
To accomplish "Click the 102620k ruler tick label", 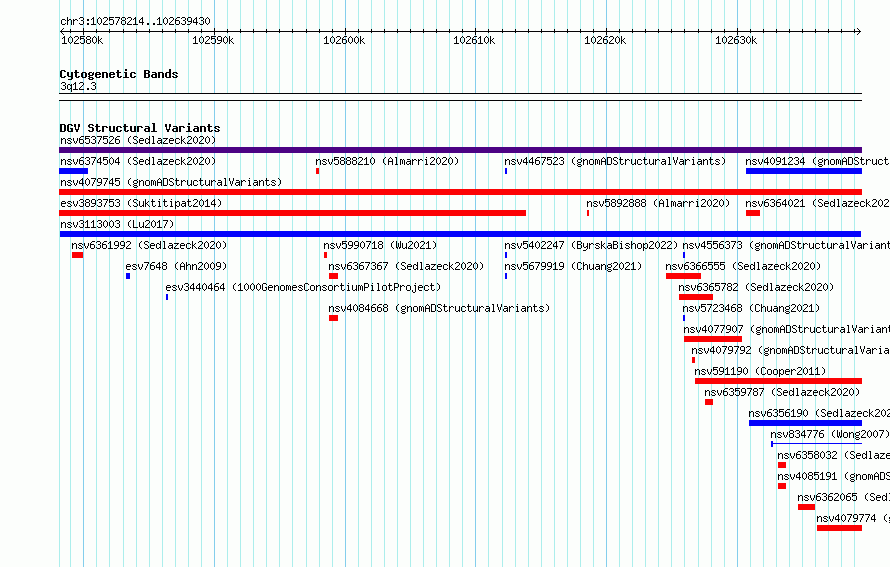I will click(x=605, y=40).
